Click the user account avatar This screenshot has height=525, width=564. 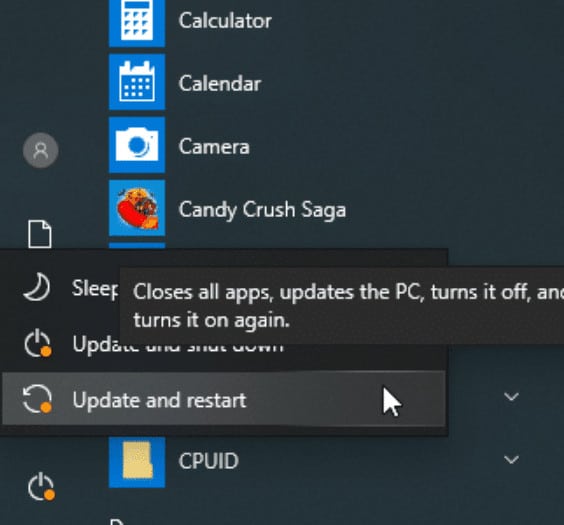click(41, 150)
